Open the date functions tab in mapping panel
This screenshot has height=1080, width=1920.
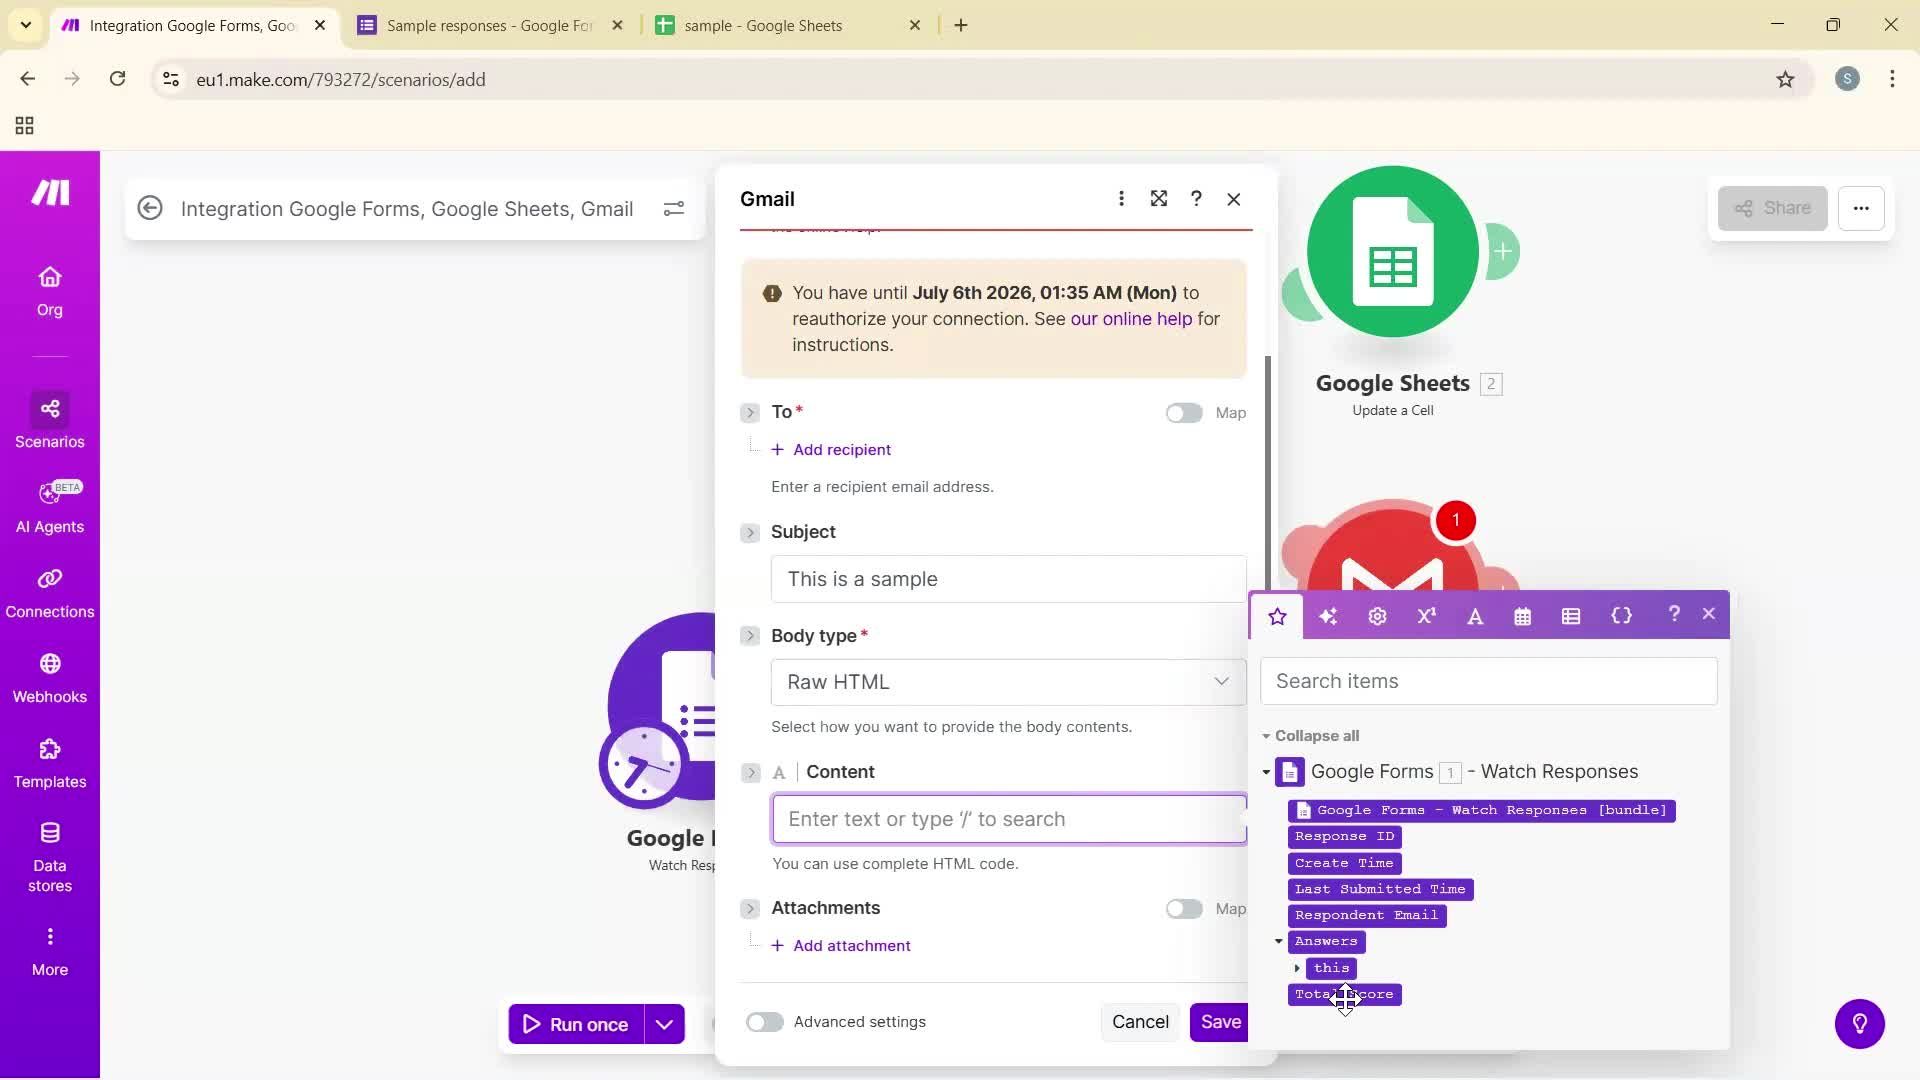coord(1522,616)
